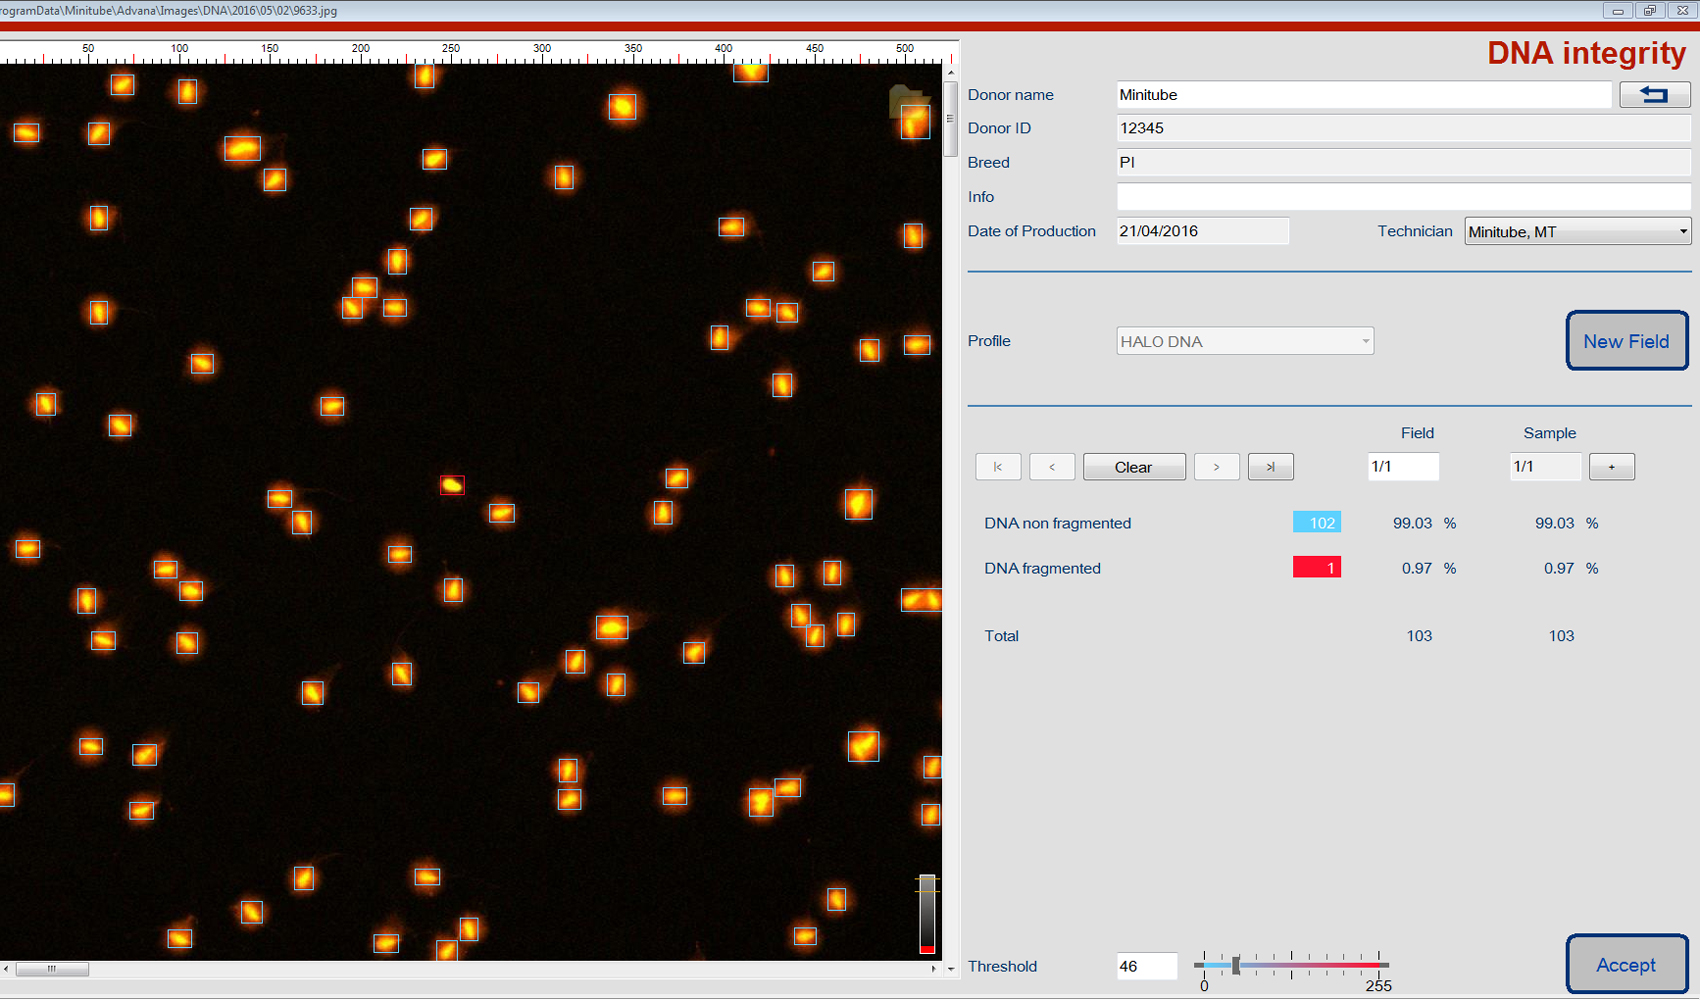The width and height of the screenshot is (1700, 1000).
Task: Add a sample using the + button
Action: 1611,467
